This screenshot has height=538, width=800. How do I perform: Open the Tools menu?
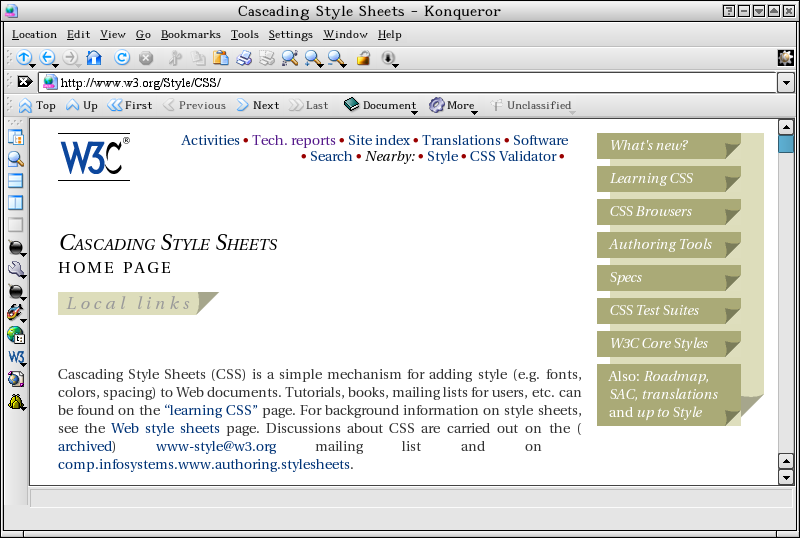(x=244, y=34)
